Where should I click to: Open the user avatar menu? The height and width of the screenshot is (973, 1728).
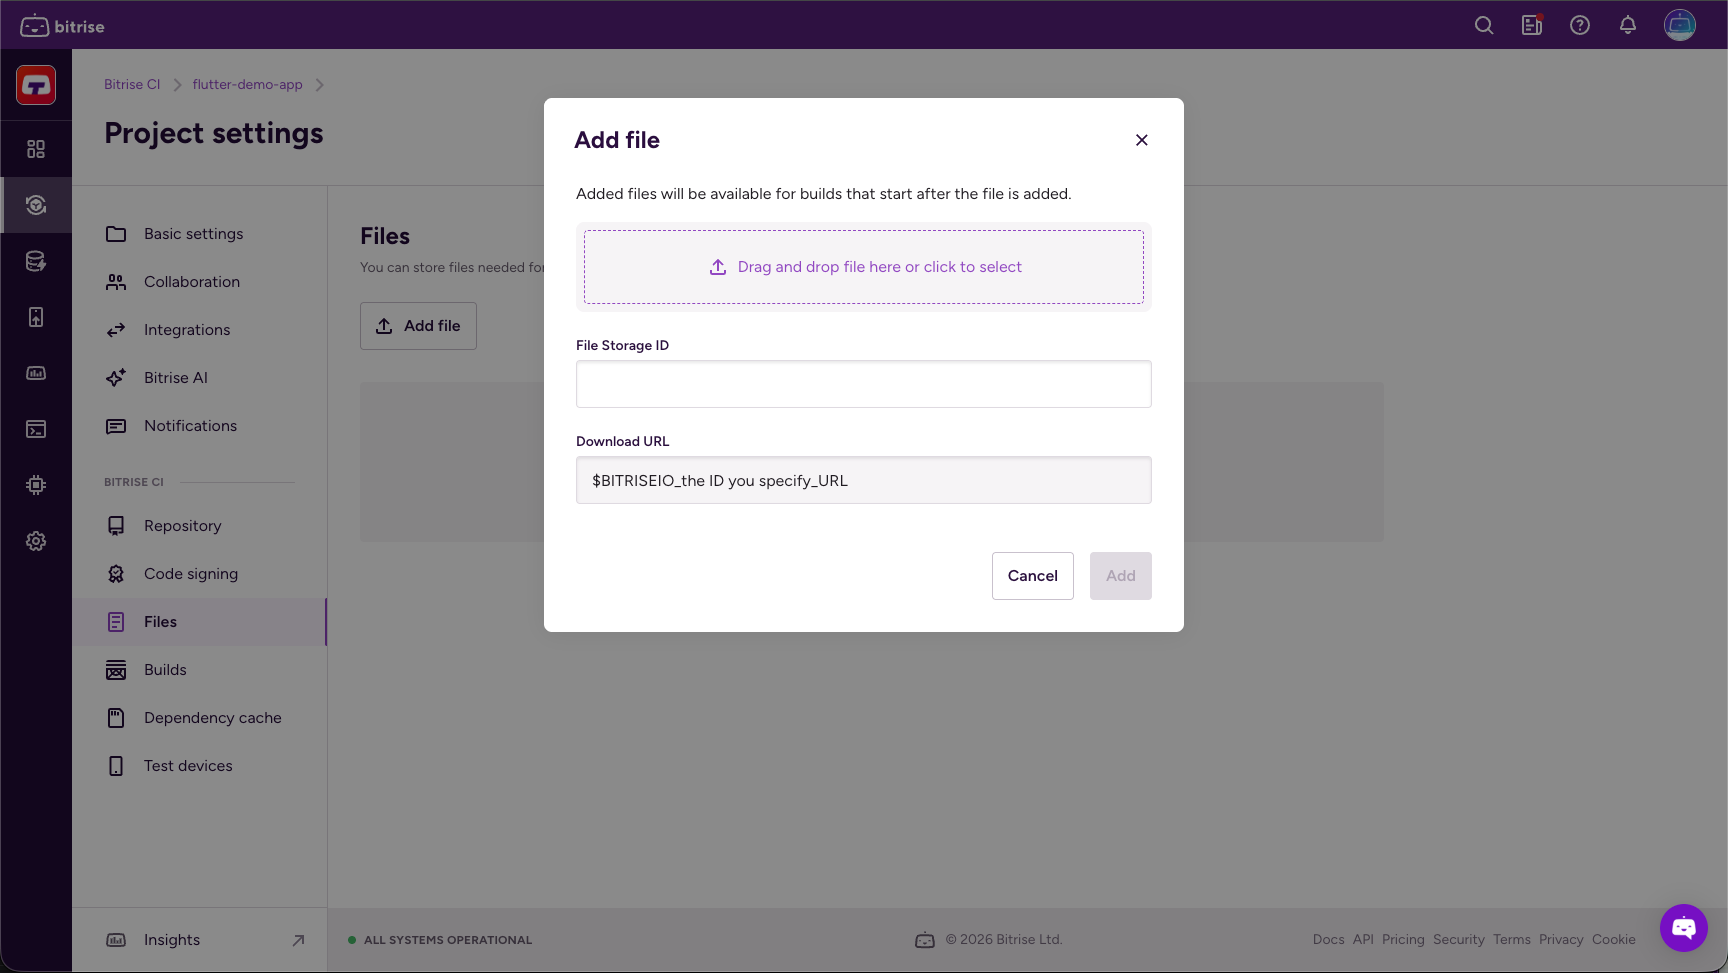pyautogui.click(x=1680, y=25)
